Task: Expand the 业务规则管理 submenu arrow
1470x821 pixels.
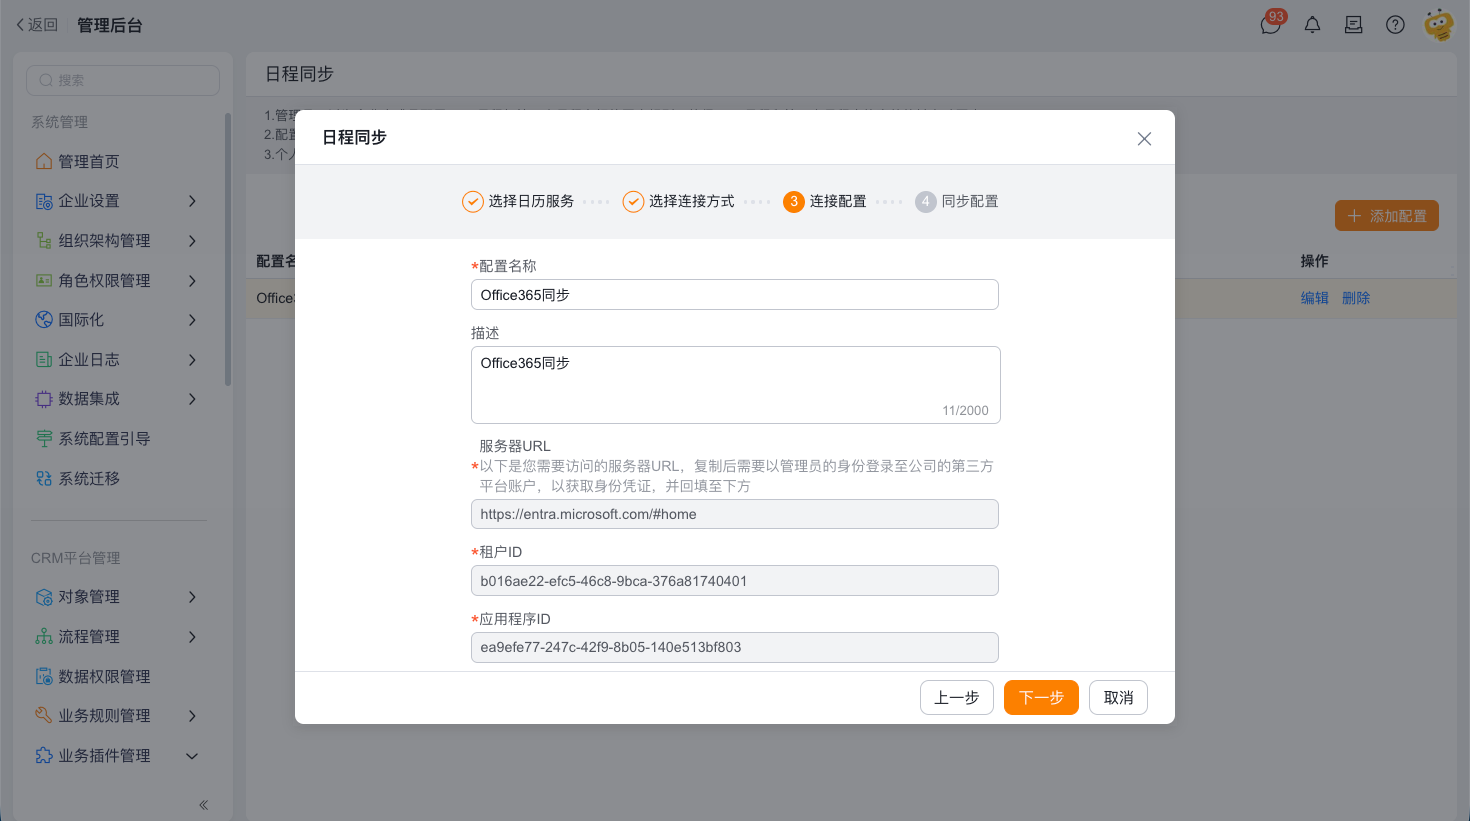Action: tap(192, 715)
